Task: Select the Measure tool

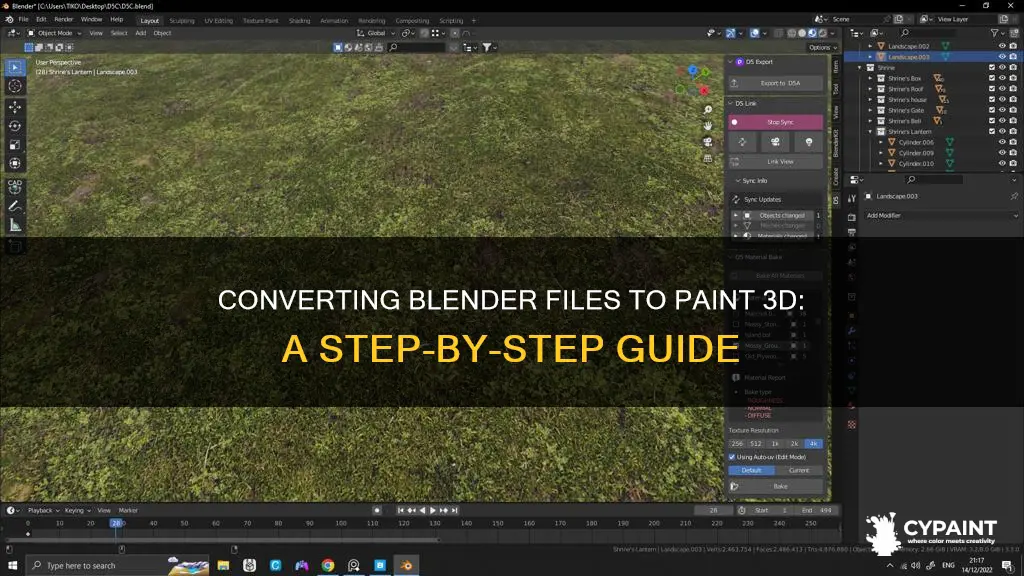Action: pyautogui.click(x=15, y=226)
